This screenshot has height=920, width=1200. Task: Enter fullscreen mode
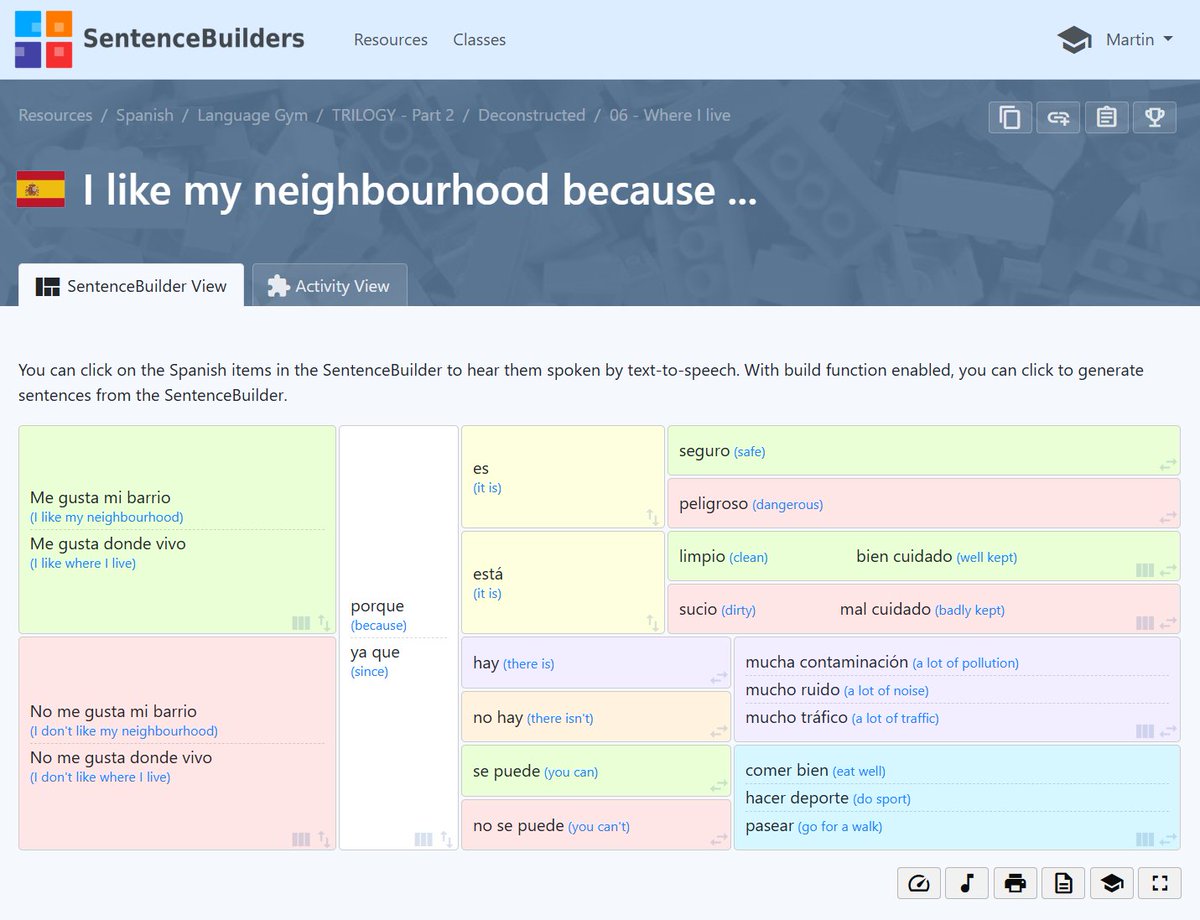(1159, 883)
